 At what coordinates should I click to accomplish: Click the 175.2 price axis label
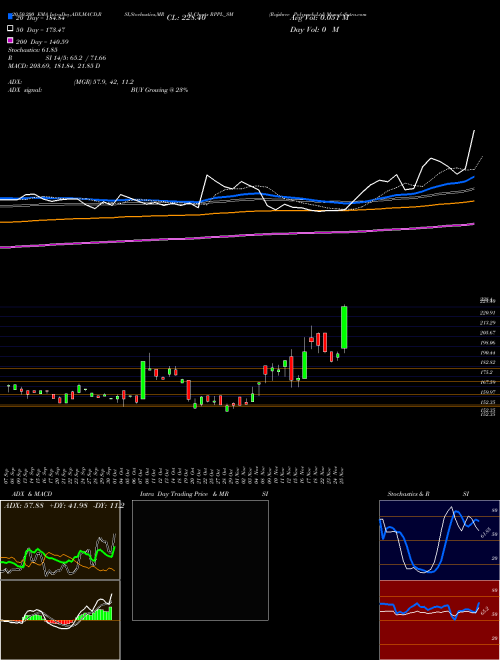pyautogui.click(x=487, y=372)
